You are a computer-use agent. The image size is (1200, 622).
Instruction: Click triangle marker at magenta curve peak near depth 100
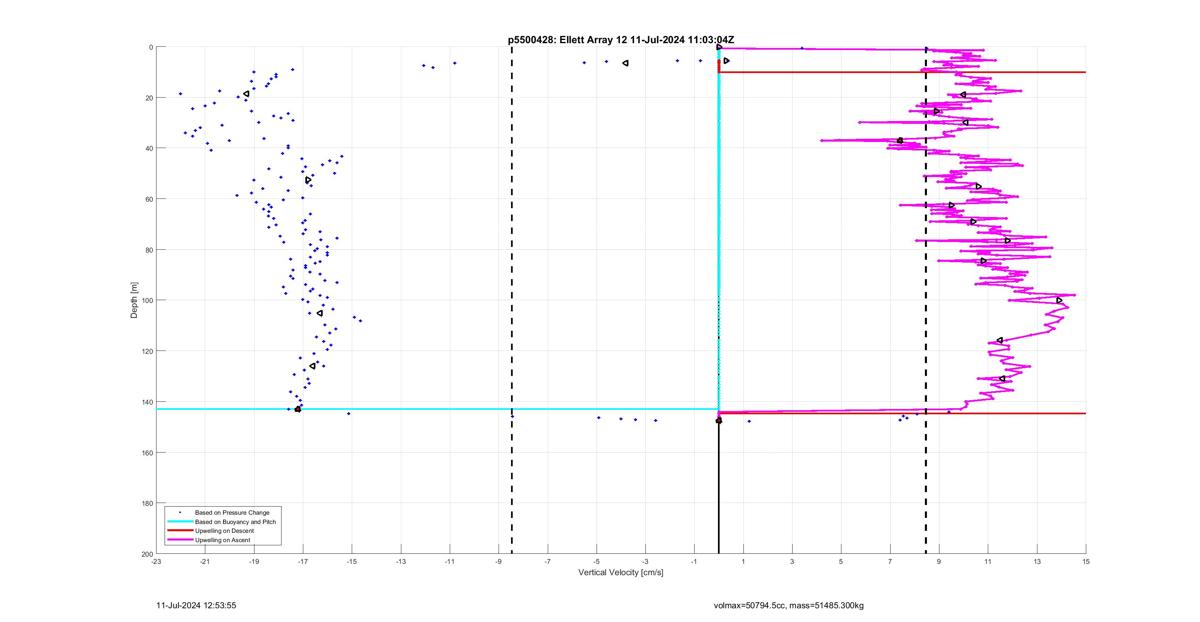coord(1060,300)
